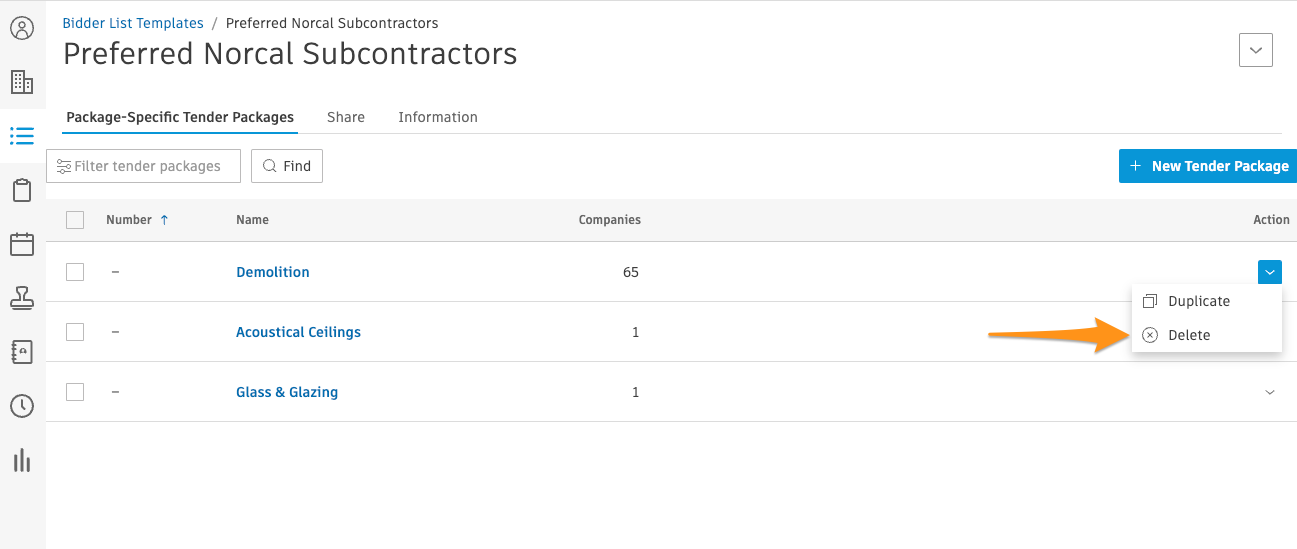Open Glass & Glazing action chevron
Screen dimensions: 1297x549
tap(1270, 392)
